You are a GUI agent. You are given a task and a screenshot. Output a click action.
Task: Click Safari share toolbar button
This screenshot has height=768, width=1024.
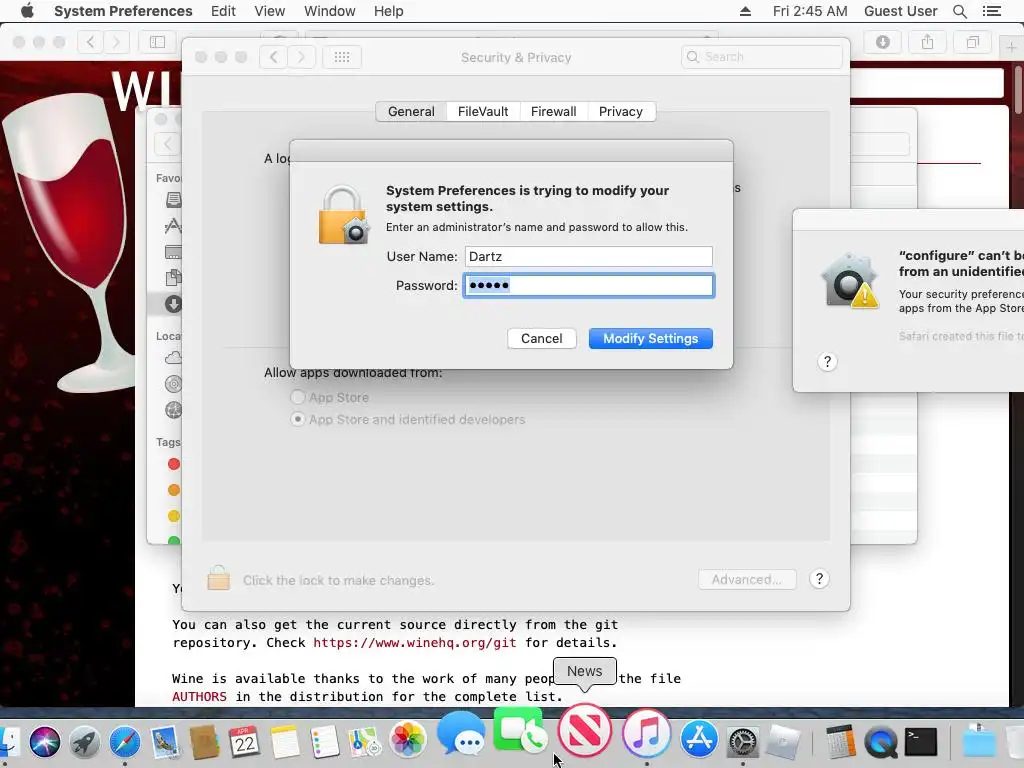(927, 42)
